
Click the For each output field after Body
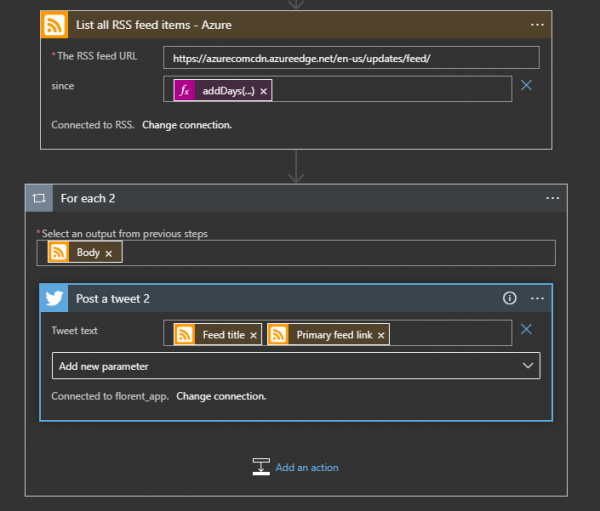coord(338,253)
